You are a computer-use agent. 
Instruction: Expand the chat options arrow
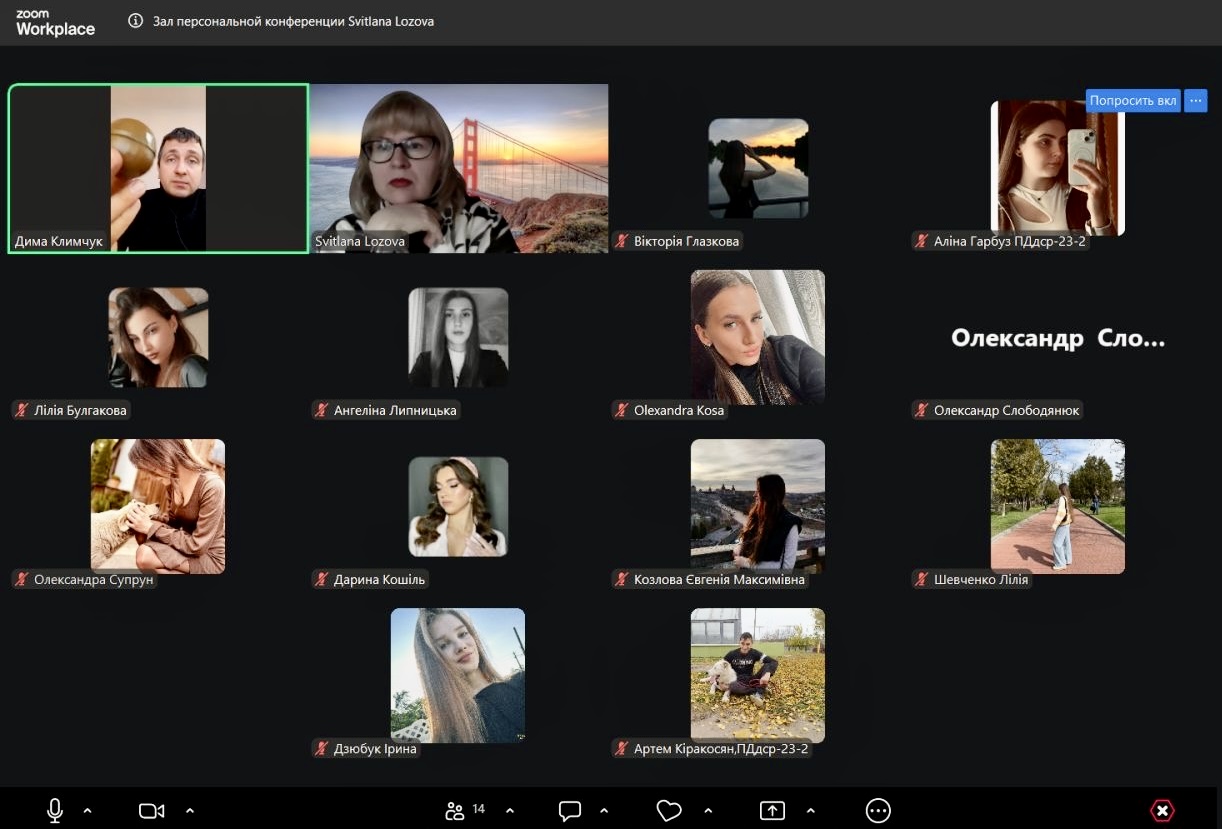[604, 810]
